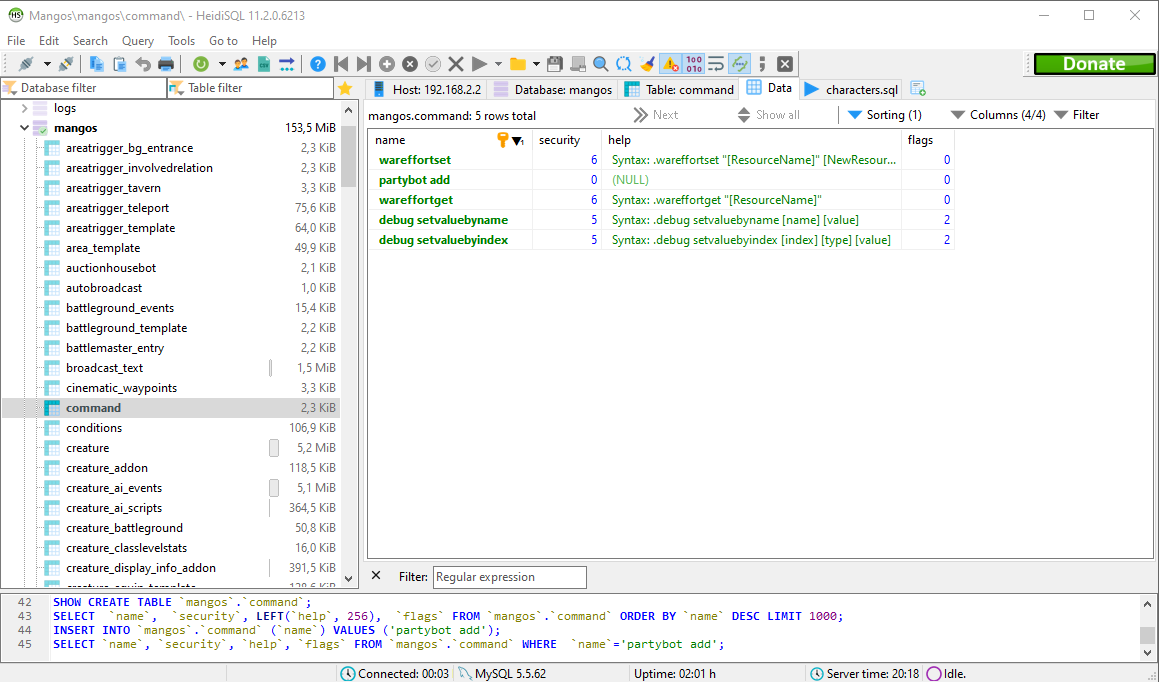This screenshot has width=1159, height=682.
Task: Switch to the Table: command tab
Action: [x=679, y=89]
